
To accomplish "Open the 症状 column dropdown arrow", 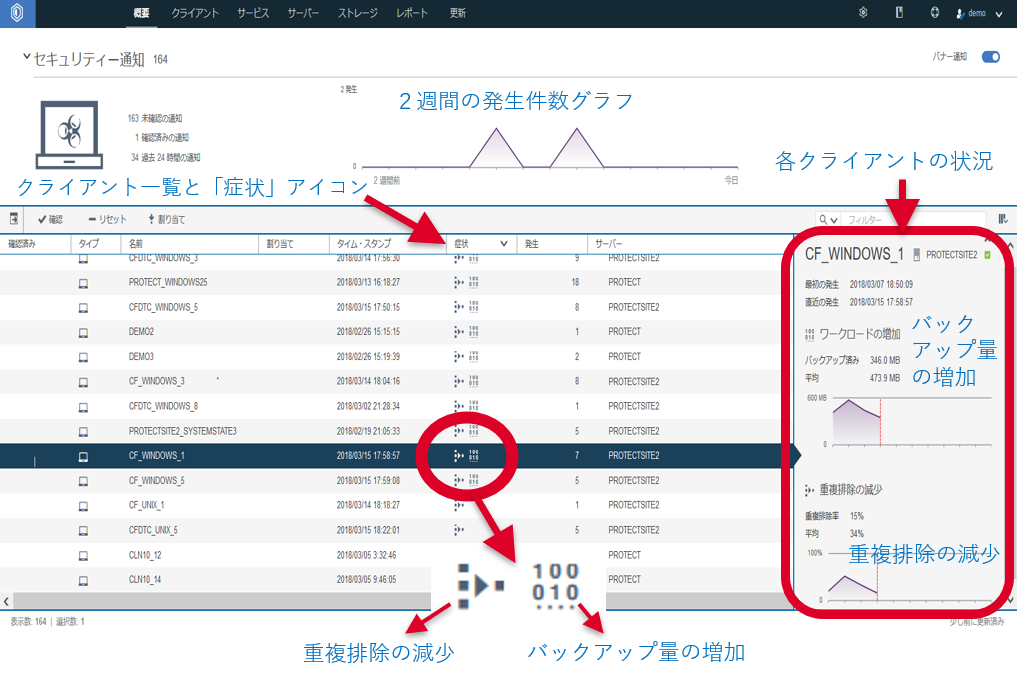I will (503, 243).
